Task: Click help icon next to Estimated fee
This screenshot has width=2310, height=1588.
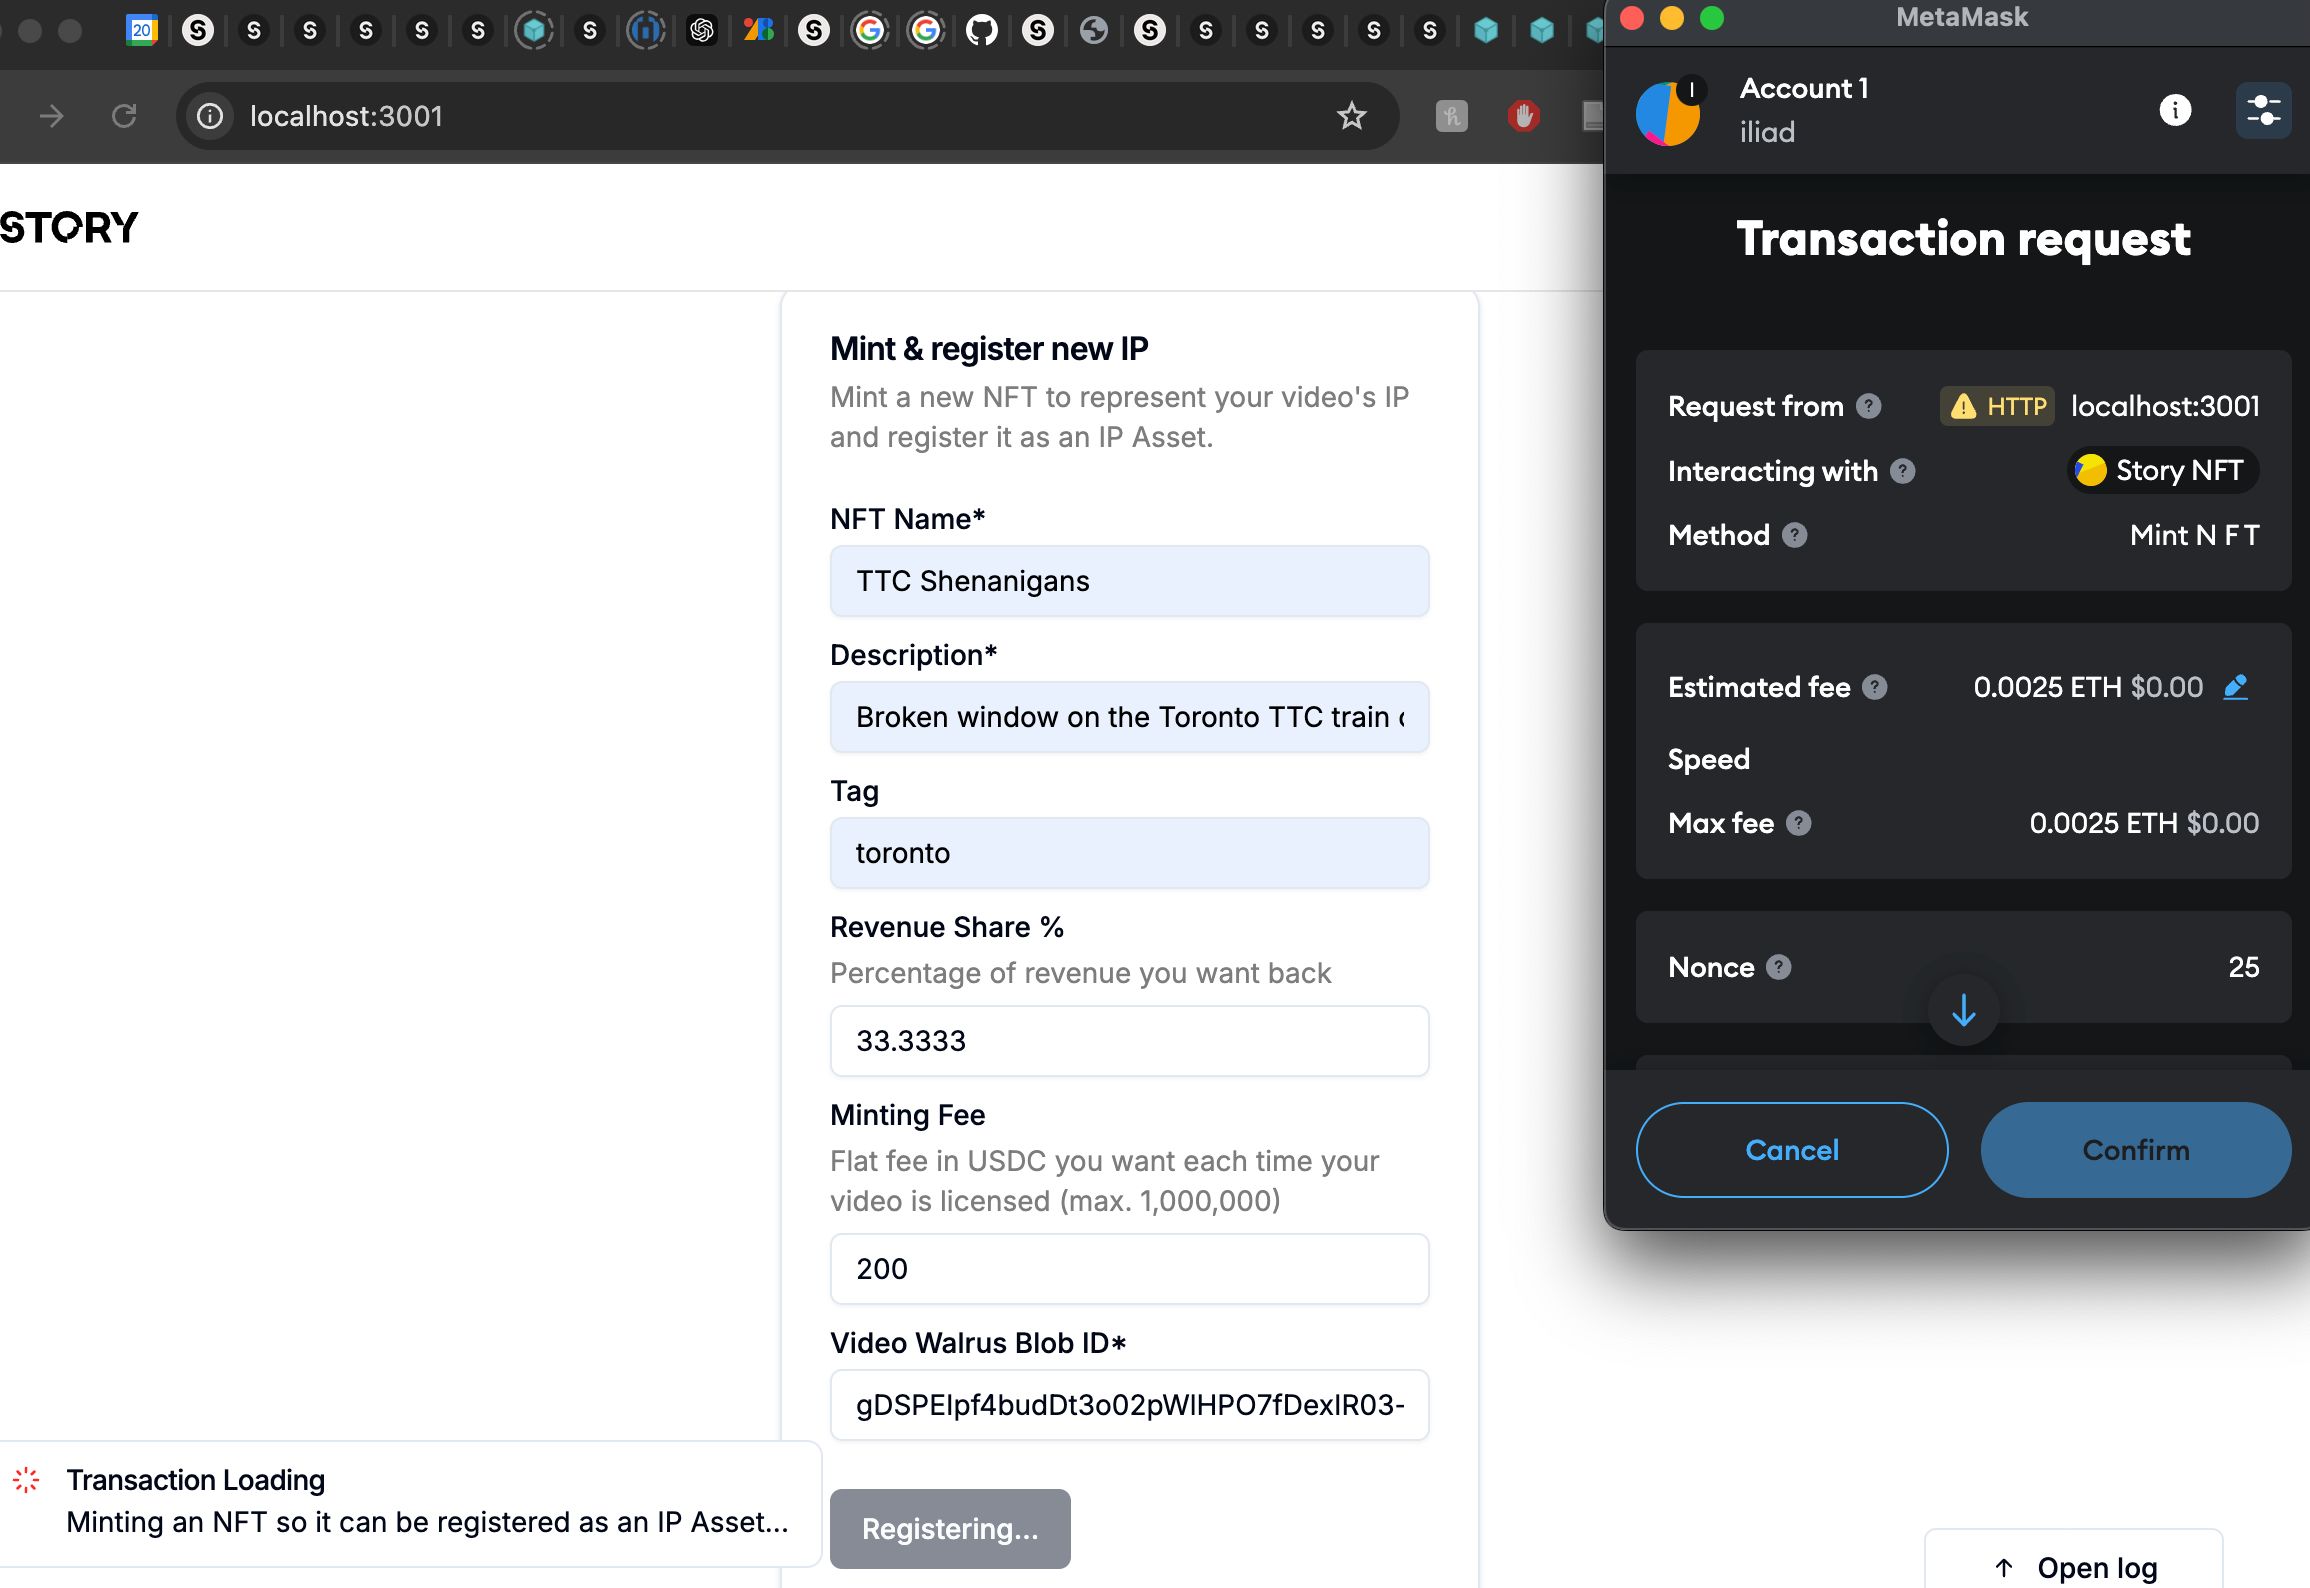Action: tap(1875, 687)
